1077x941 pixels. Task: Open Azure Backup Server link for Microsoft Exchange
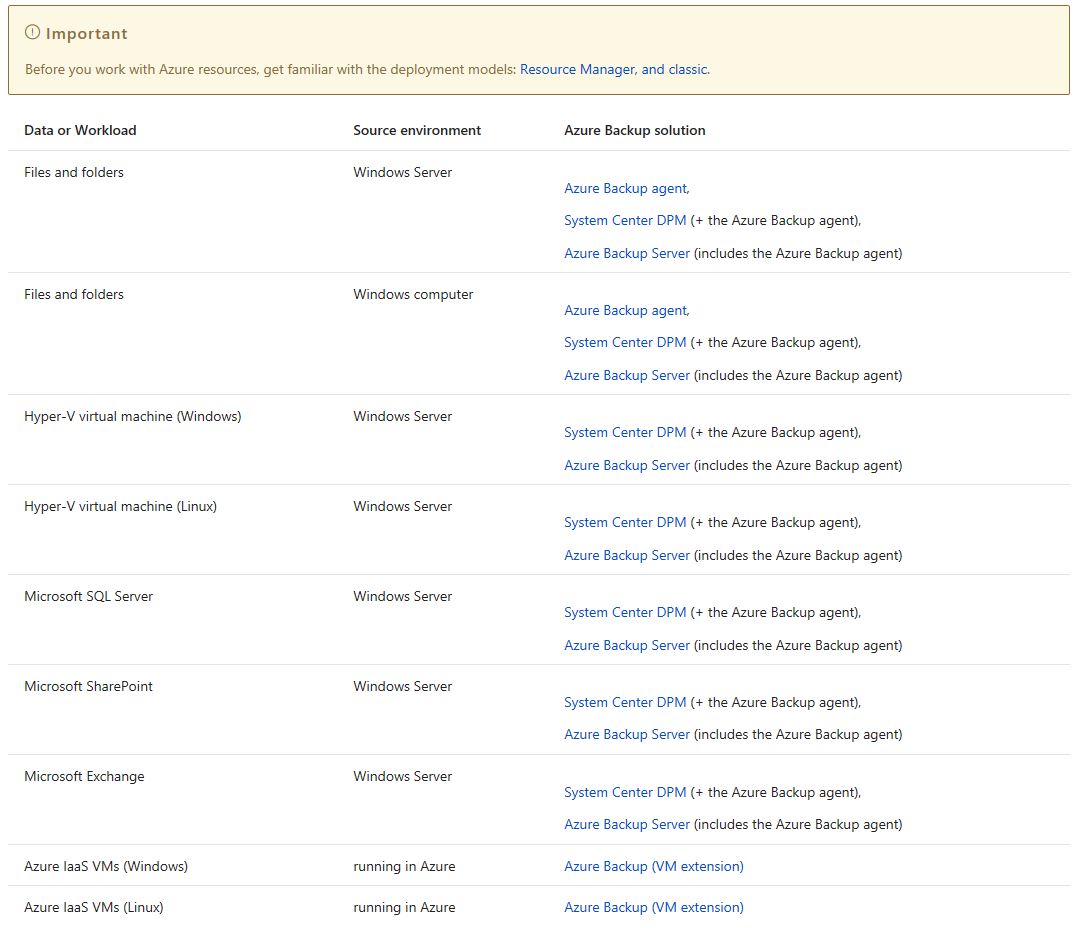tap(626, 824)
